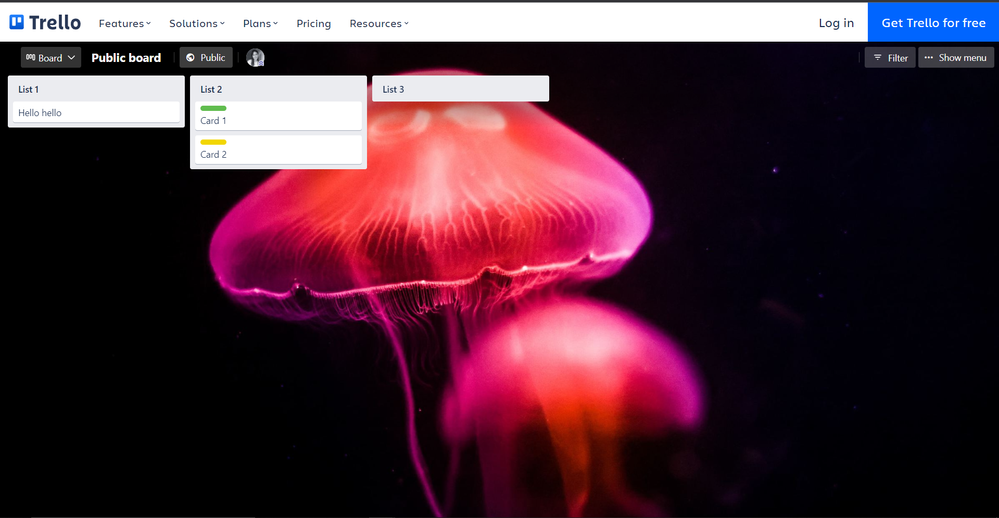The width and height of the screenshot is (999, 518).
Task: Click the yellow label on Card 2
Action: (x=213, y=142)
